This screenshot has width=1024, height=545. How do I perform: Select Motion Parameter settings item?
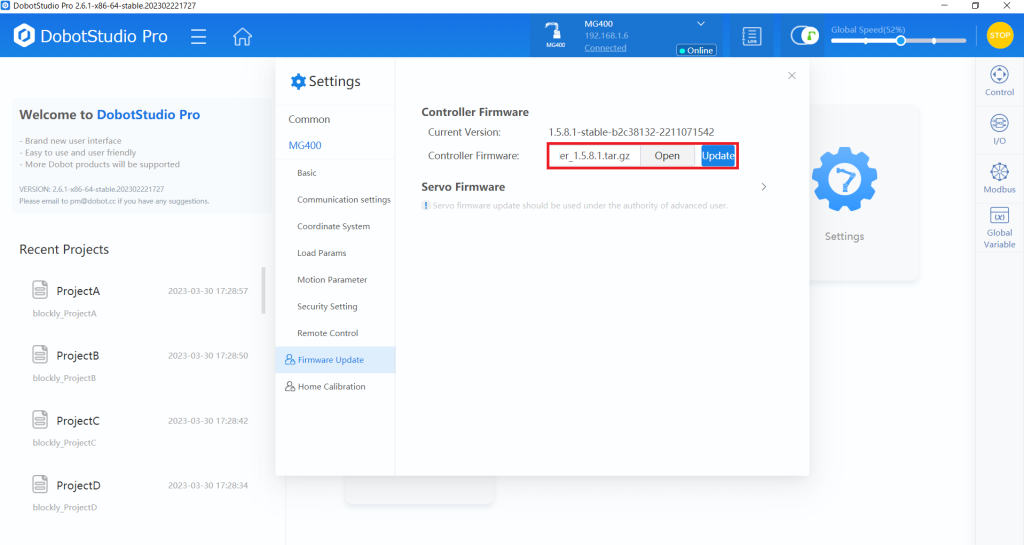332,280
